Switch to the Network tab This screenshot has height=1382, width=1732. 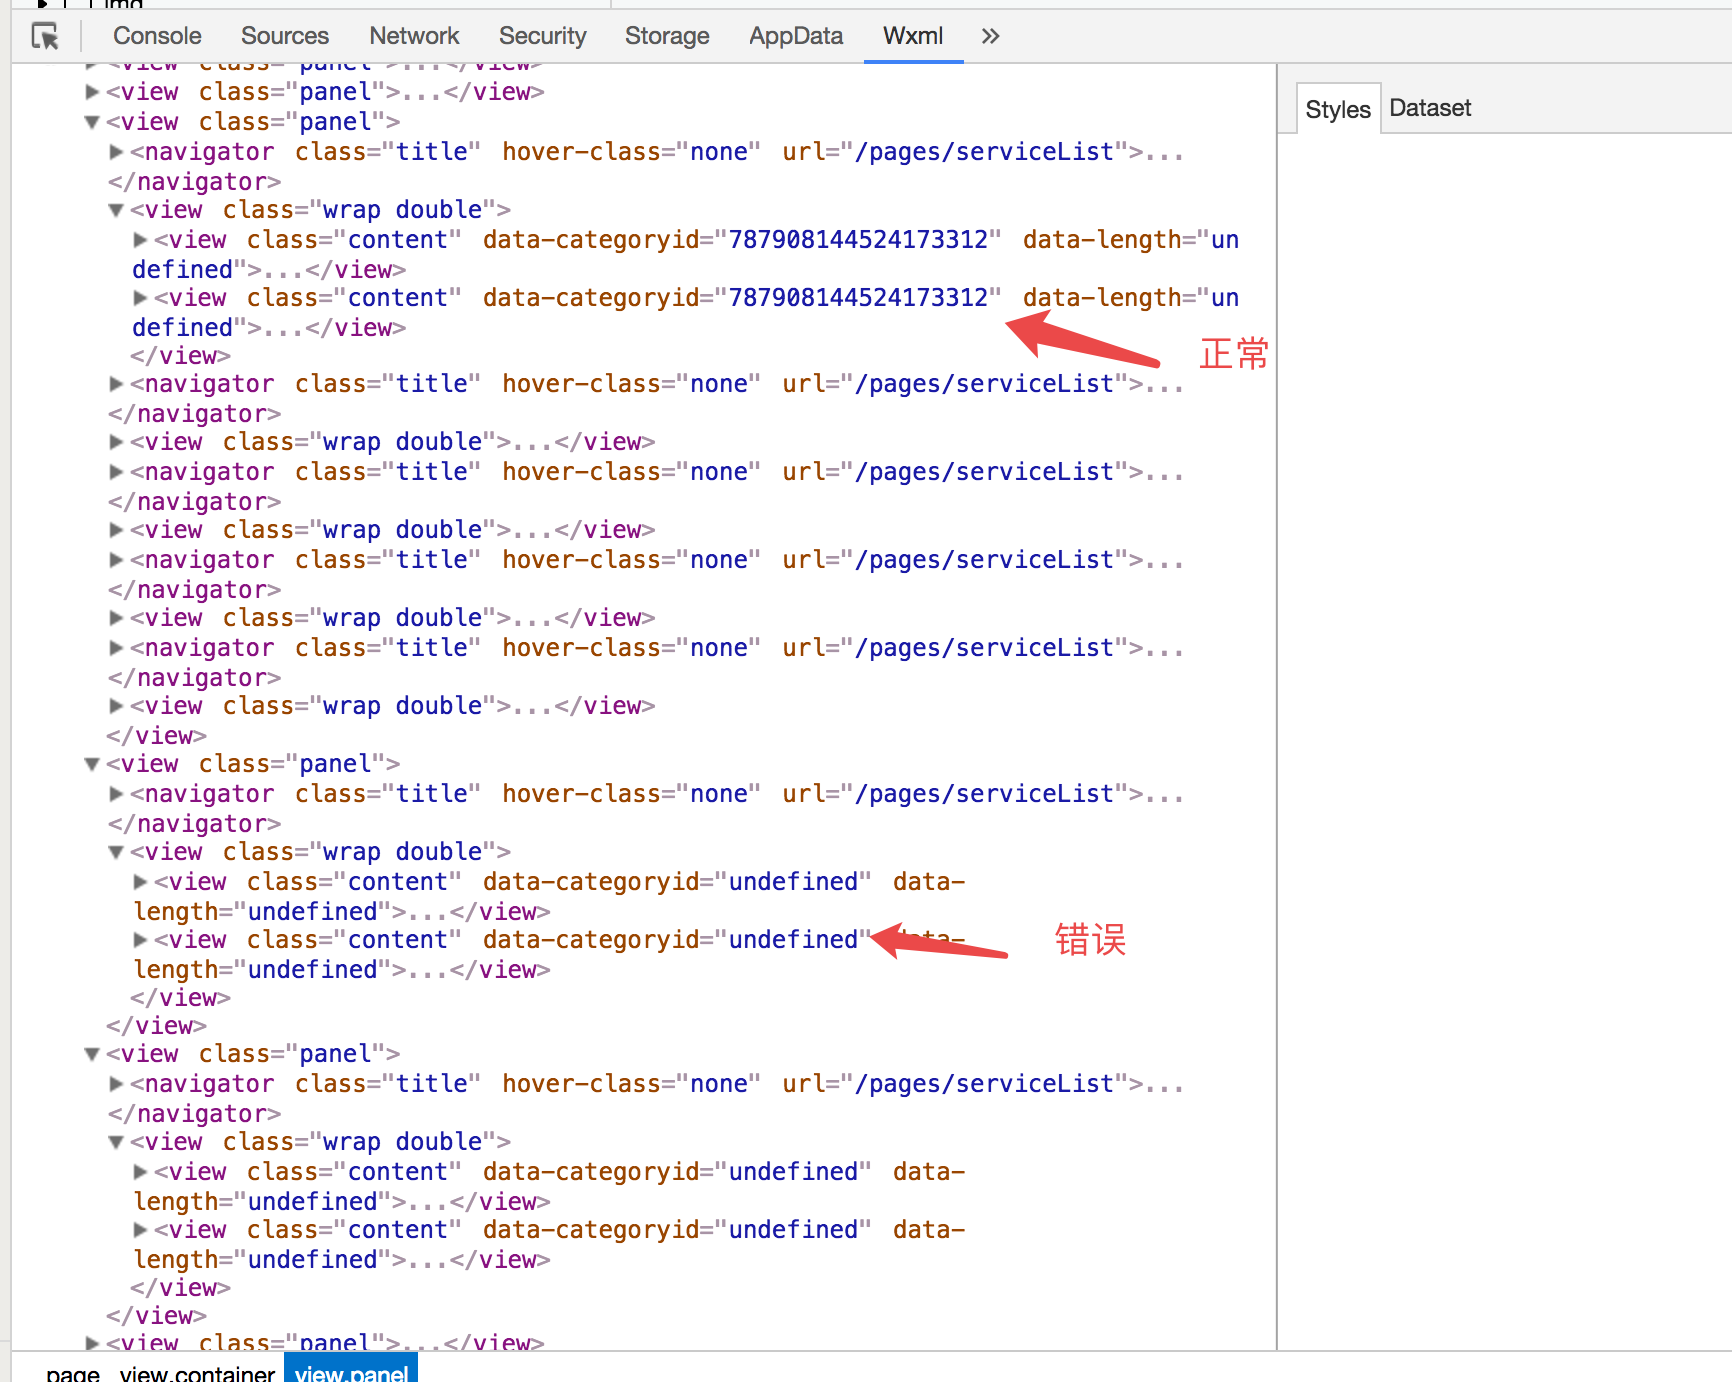[414, 36]
